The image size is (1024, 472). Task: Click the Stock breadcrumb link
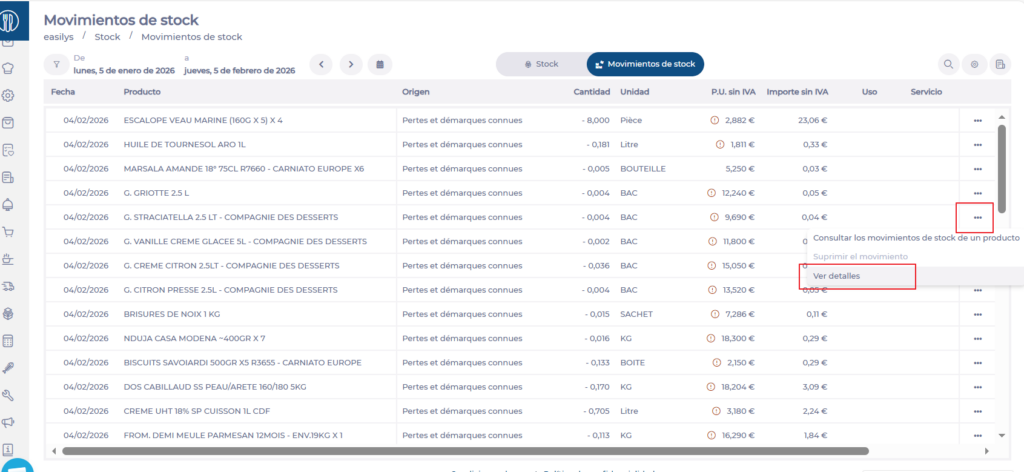click(x=107, y=37)
